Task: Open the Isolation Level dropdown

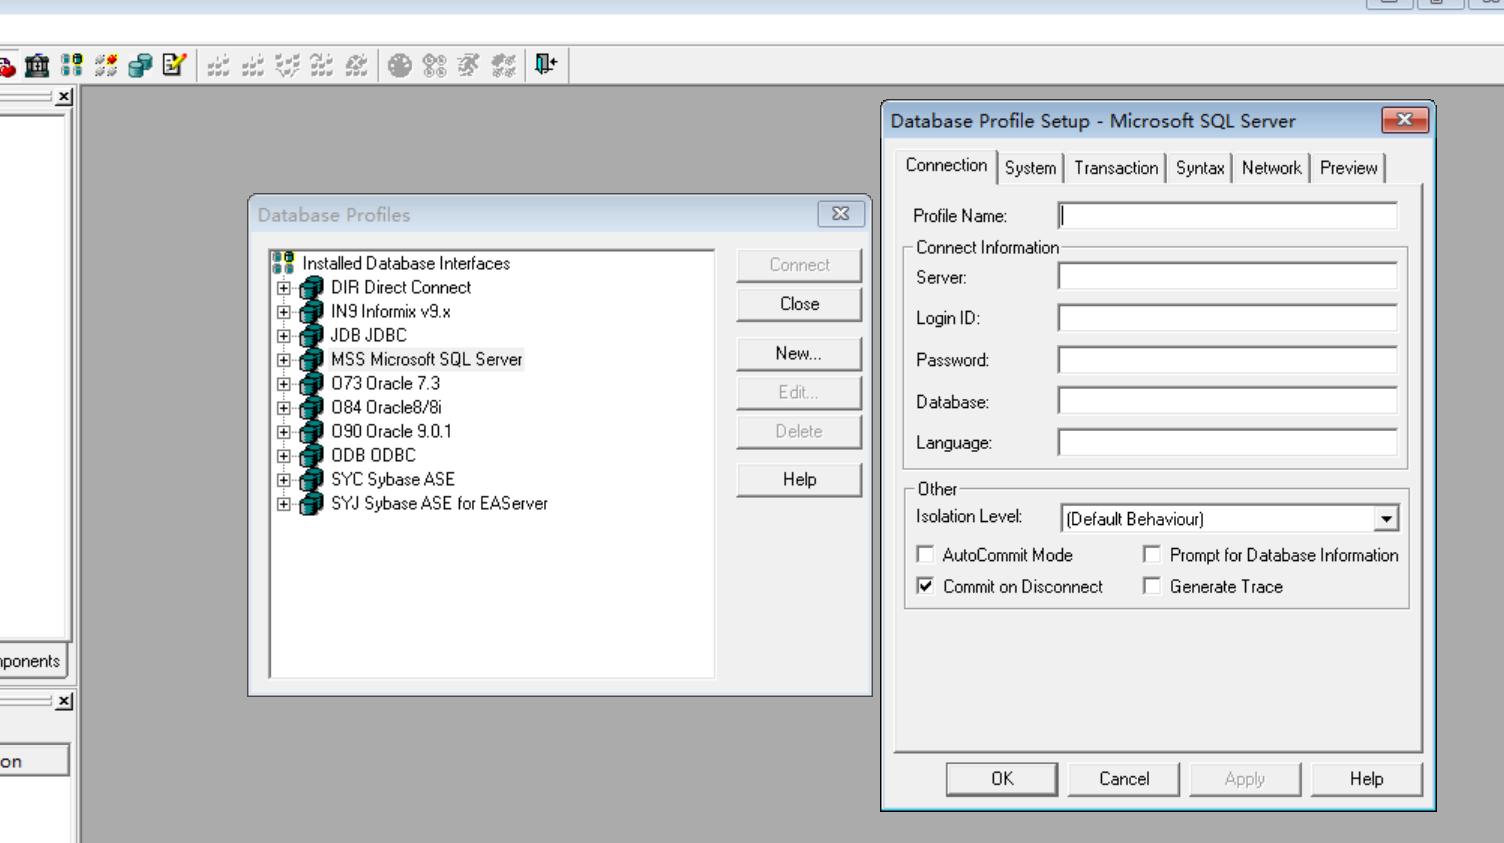Action: pyautogui.click(x=1386, y=518)
